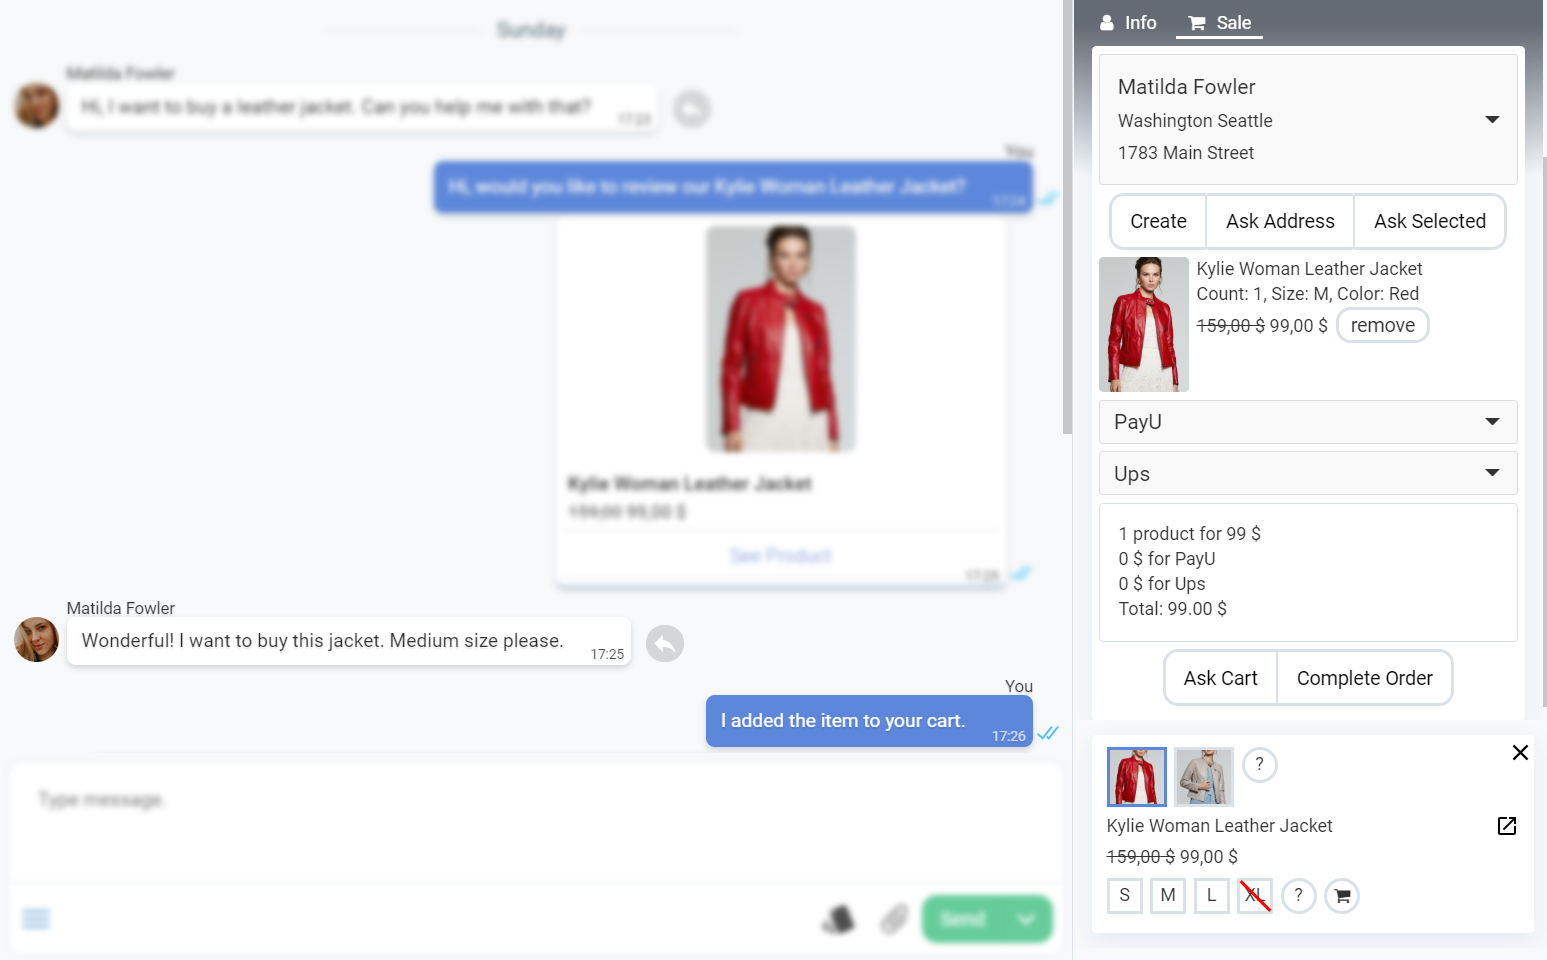Expand Matilda Fowler address dropdown
1547x960 pixels.
coord(1491,120)
